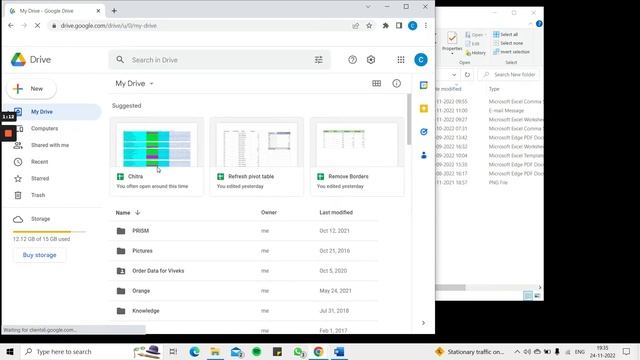Sort by the Name column header
640x360 pixels.
tap(123, 213)
